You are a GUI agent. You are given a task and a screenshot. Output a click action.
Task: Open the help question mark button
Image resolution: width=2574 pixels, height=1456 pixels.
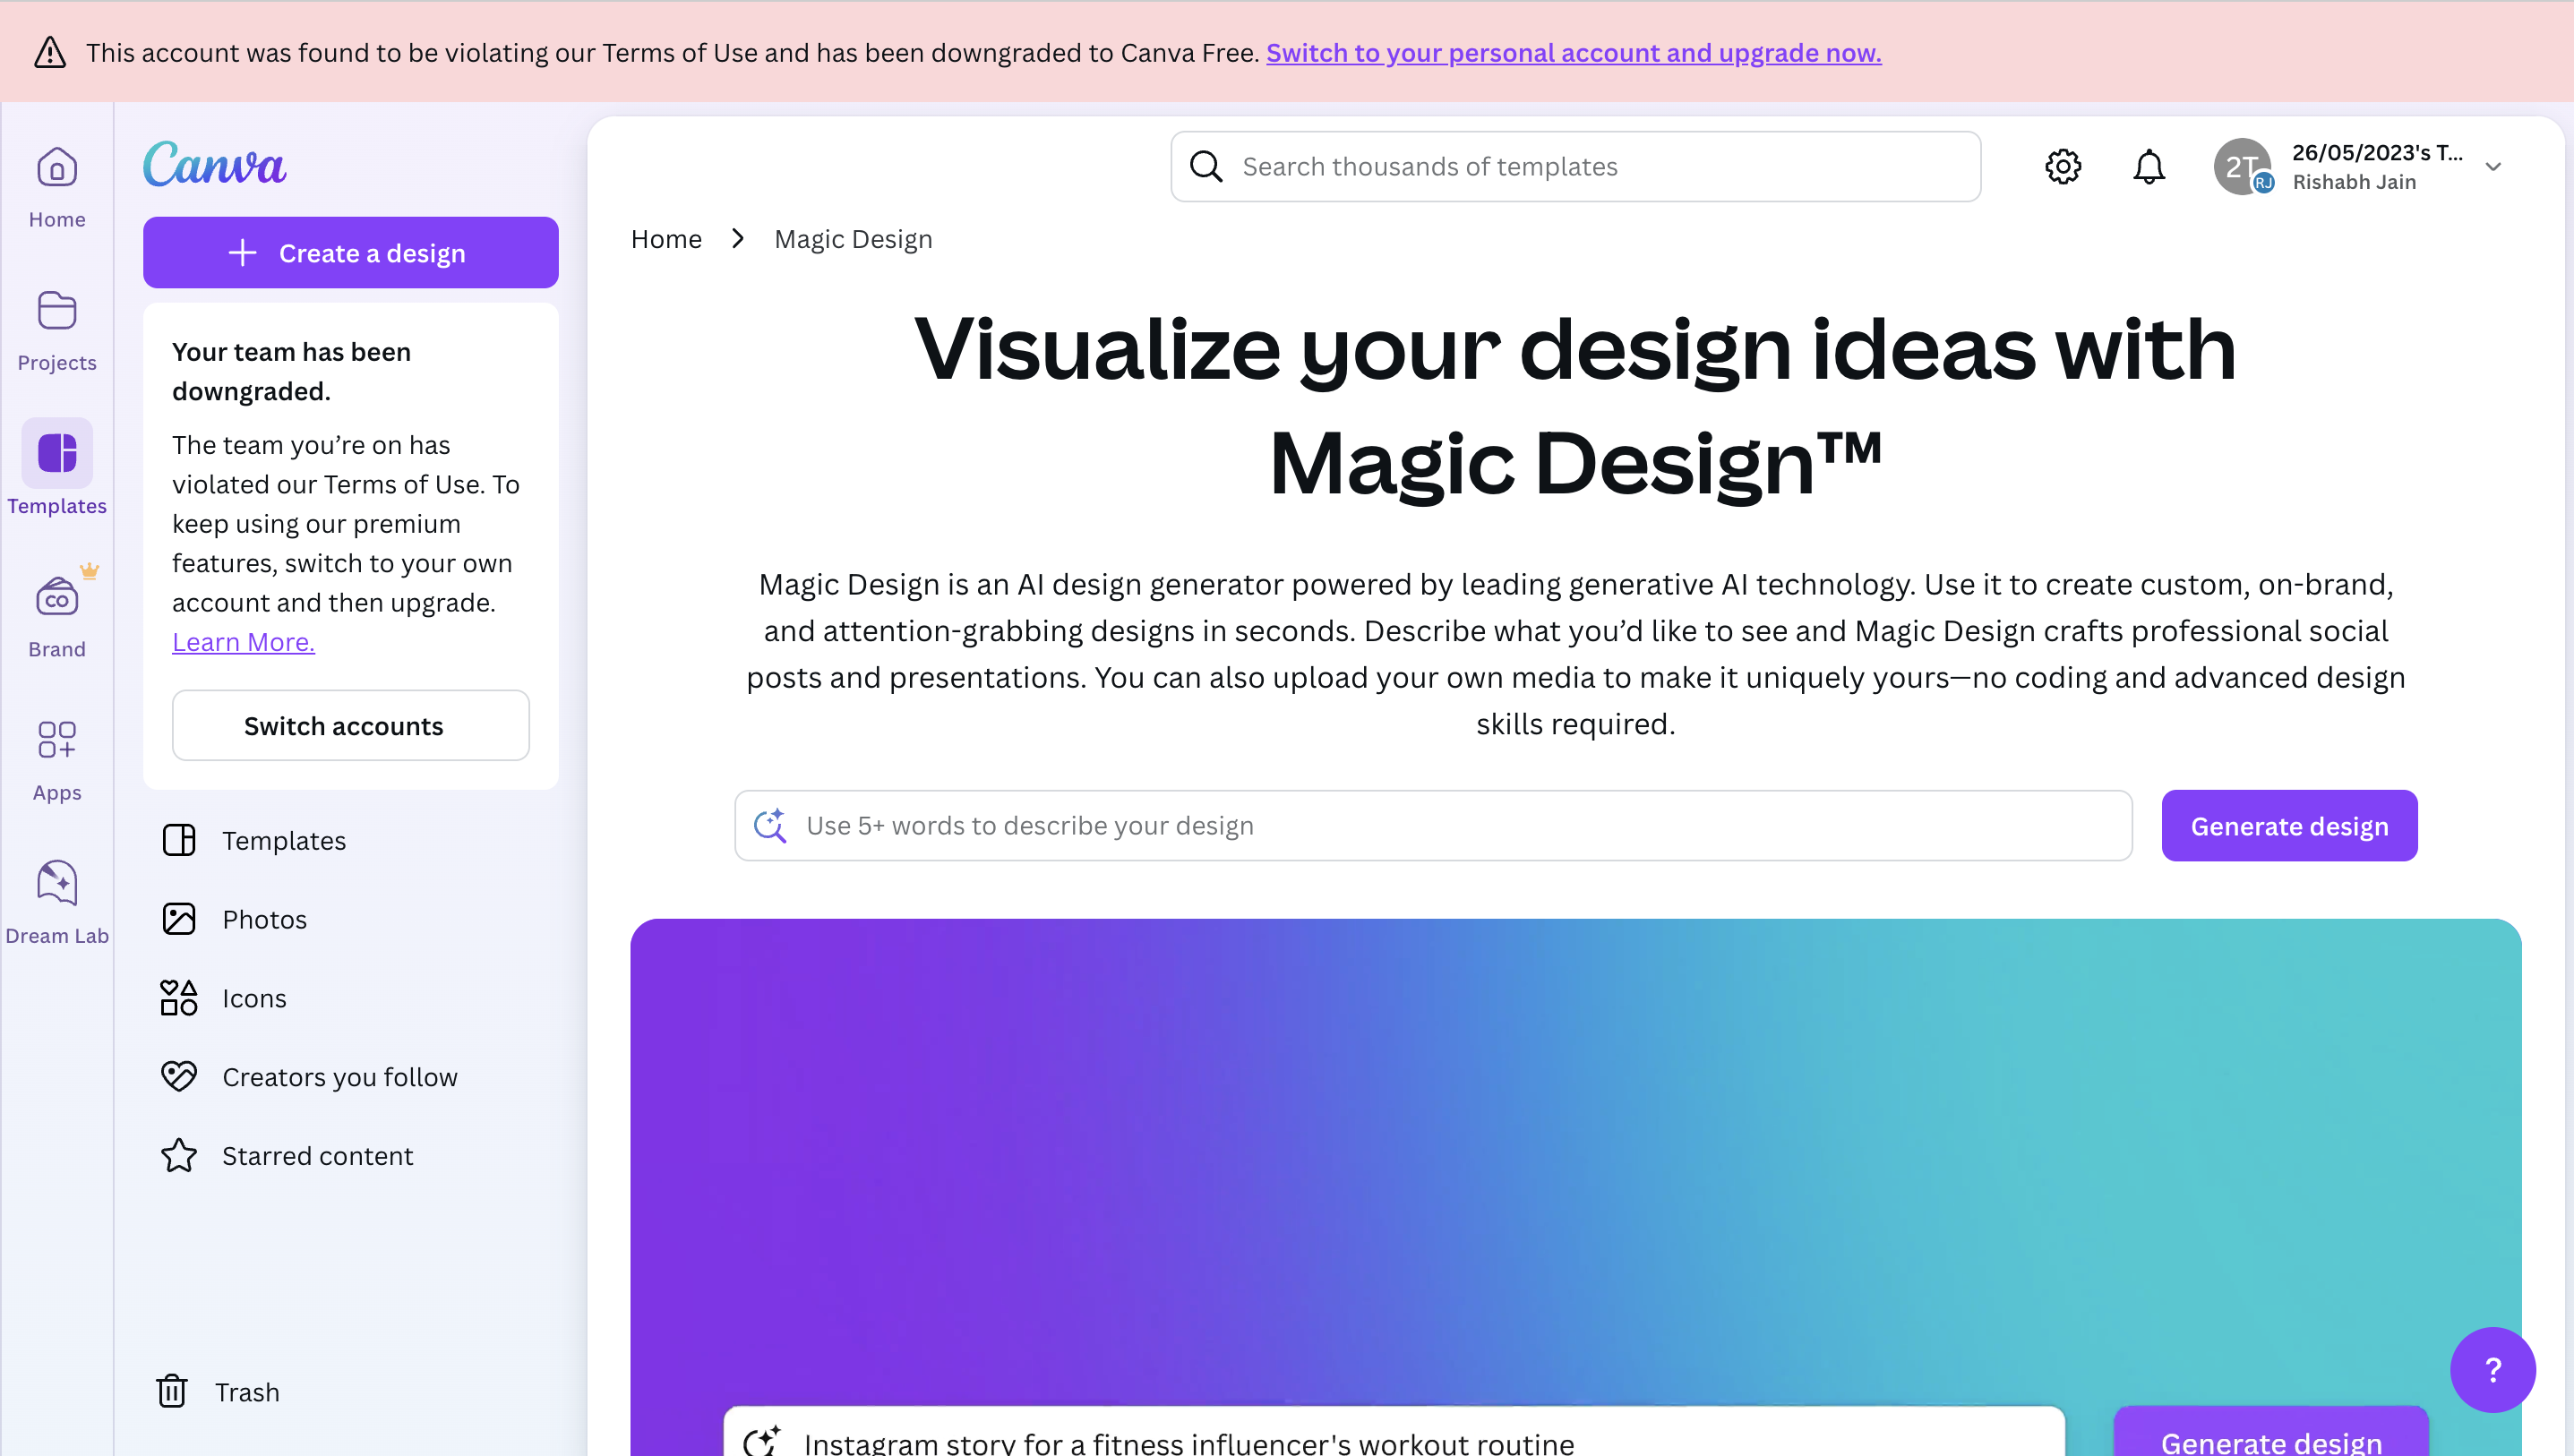click(x=2493, y=1370)
